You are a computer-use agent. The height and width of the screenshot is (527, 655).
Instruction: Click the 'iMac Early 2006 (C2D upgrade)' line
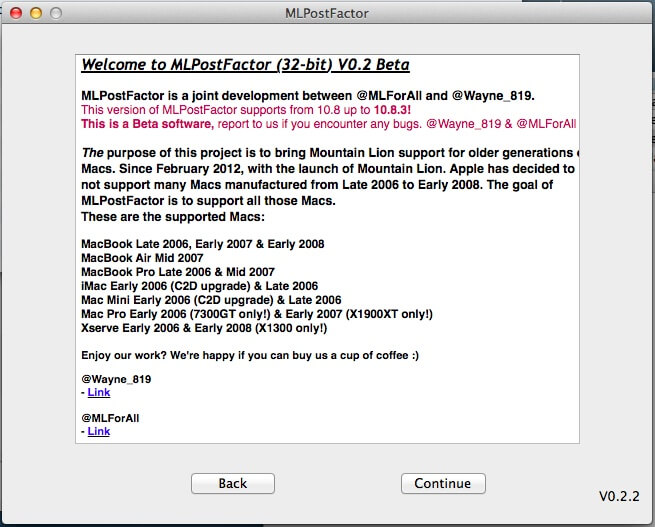tap(199, 286)
